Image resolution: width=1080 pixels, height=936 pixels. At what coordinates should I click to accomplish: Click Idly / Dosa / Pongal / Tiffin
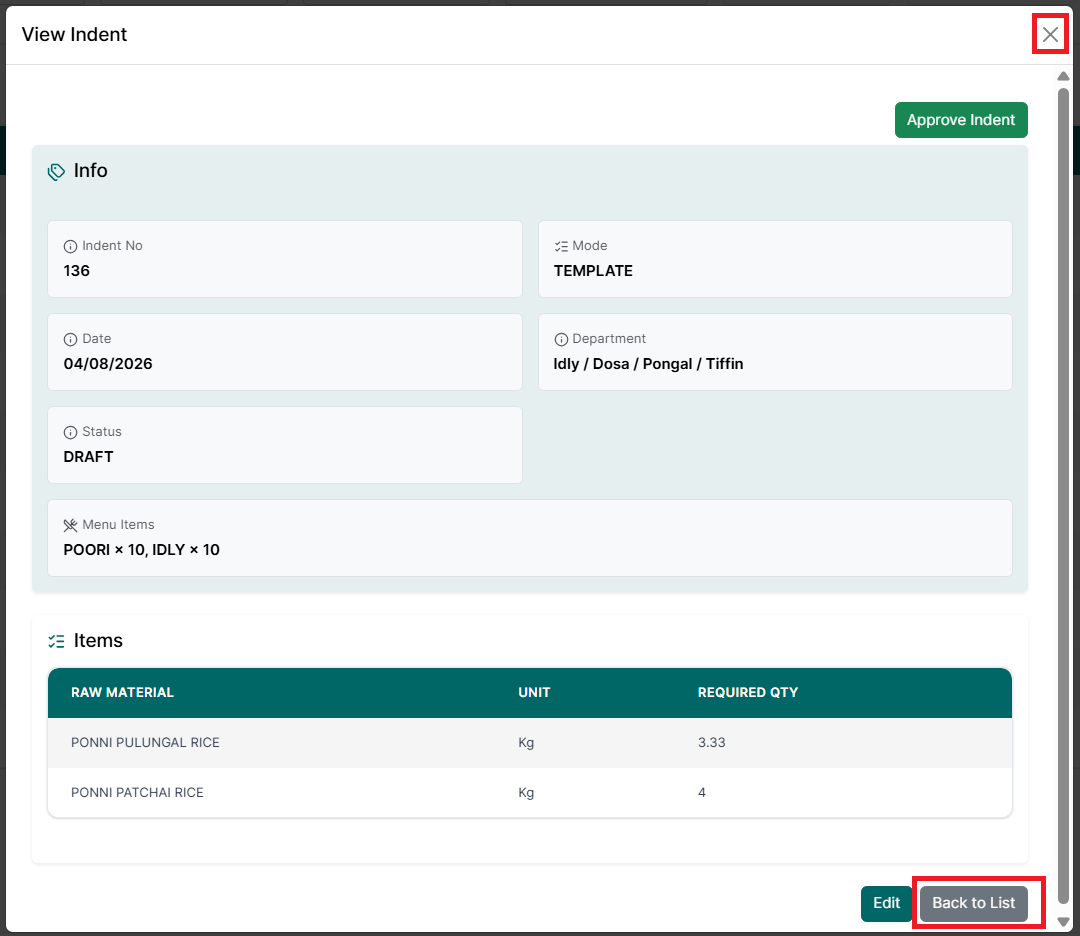pyautogui.click(x=648, y=364)
